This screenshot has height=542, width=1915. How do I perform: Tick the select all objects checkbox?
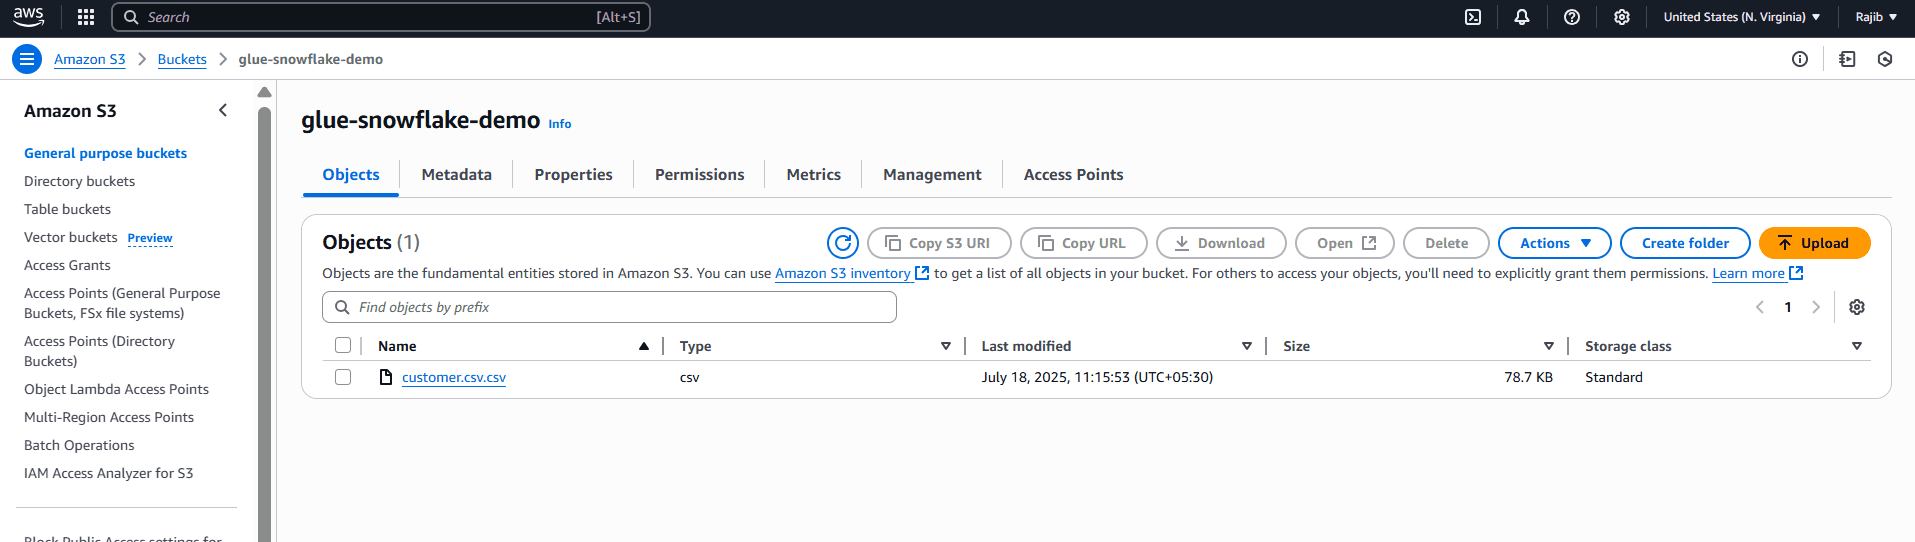tap(343, 346)
